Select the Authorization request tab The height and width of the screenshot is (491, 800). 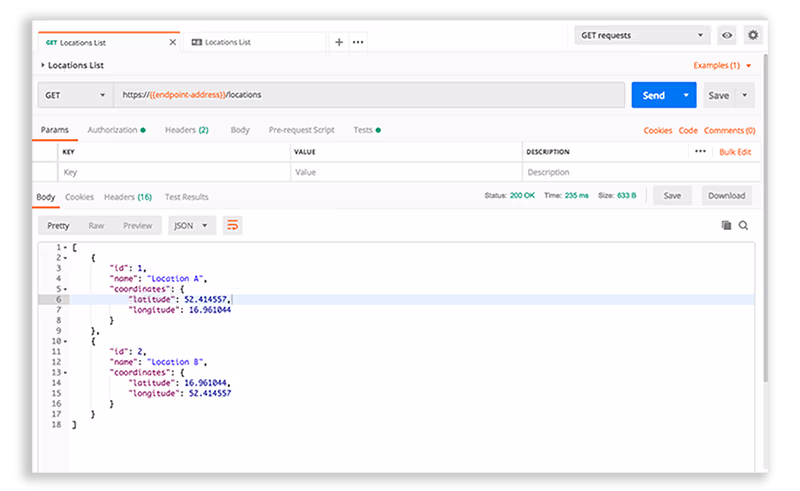tap(116, 130)
